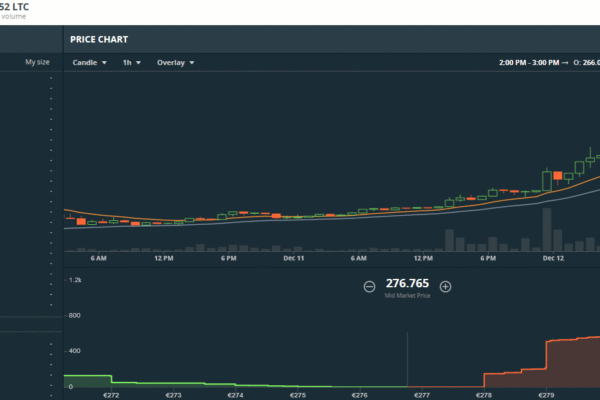
Task: Open the Candle chart type dropdown
Action: tap(89, 62)
